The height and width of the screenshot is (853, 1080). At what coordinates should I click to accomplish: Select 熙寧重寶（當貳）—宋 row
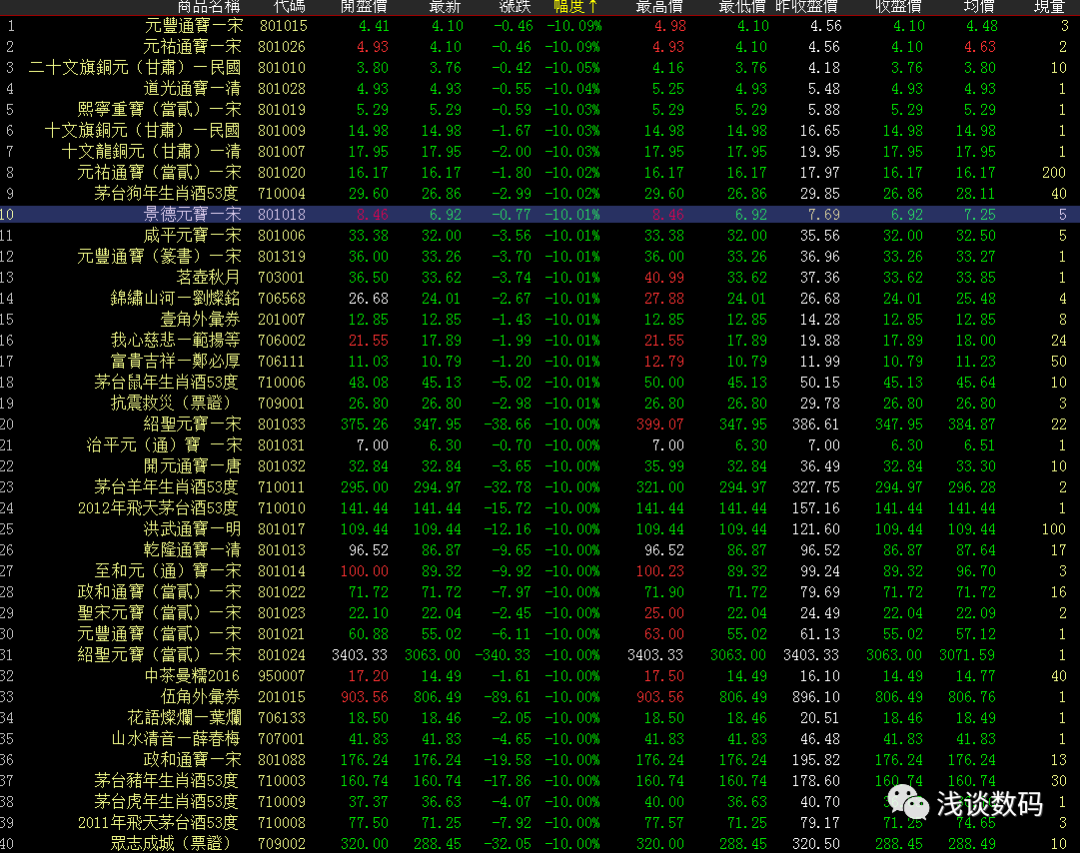tap(540, 110)
